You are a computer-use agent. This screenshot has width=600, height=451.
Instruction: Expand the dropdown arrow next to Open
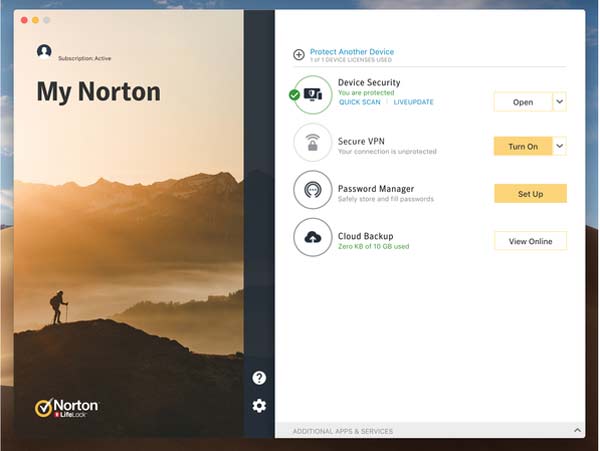pyautogui.click(x=559, y=102)
